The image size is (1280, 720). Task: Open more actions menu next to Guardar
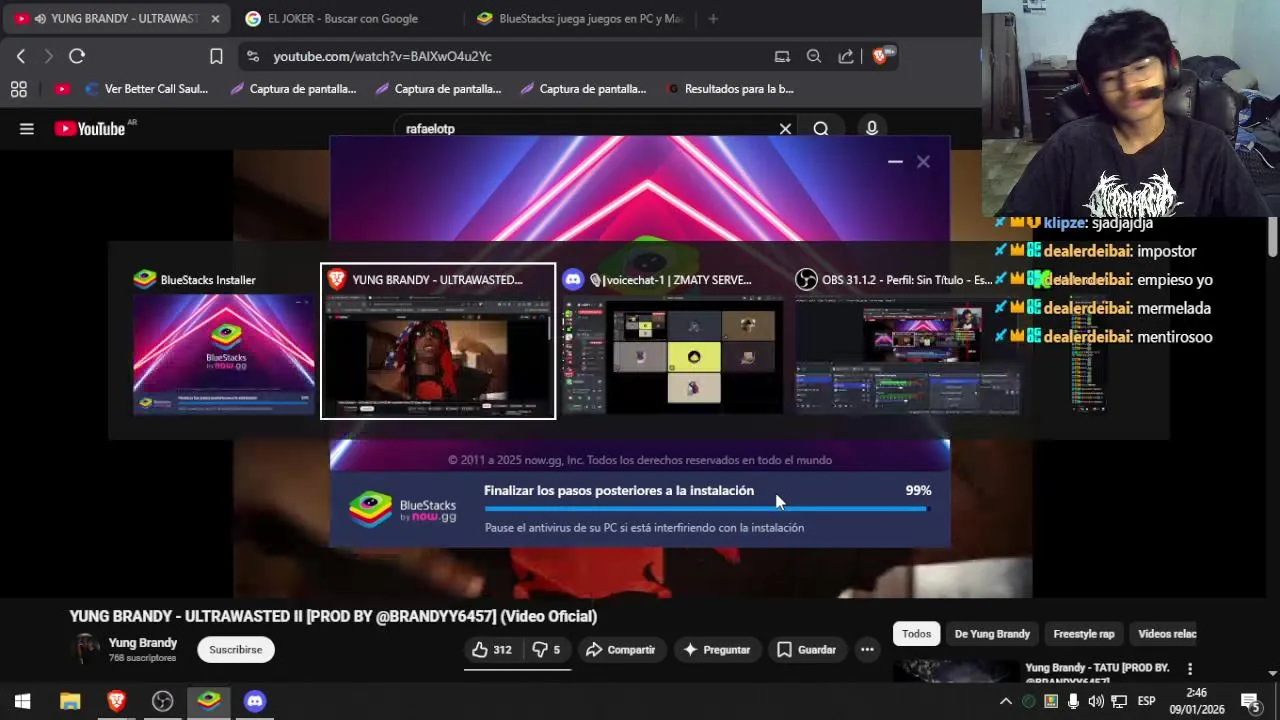[867, 650]
